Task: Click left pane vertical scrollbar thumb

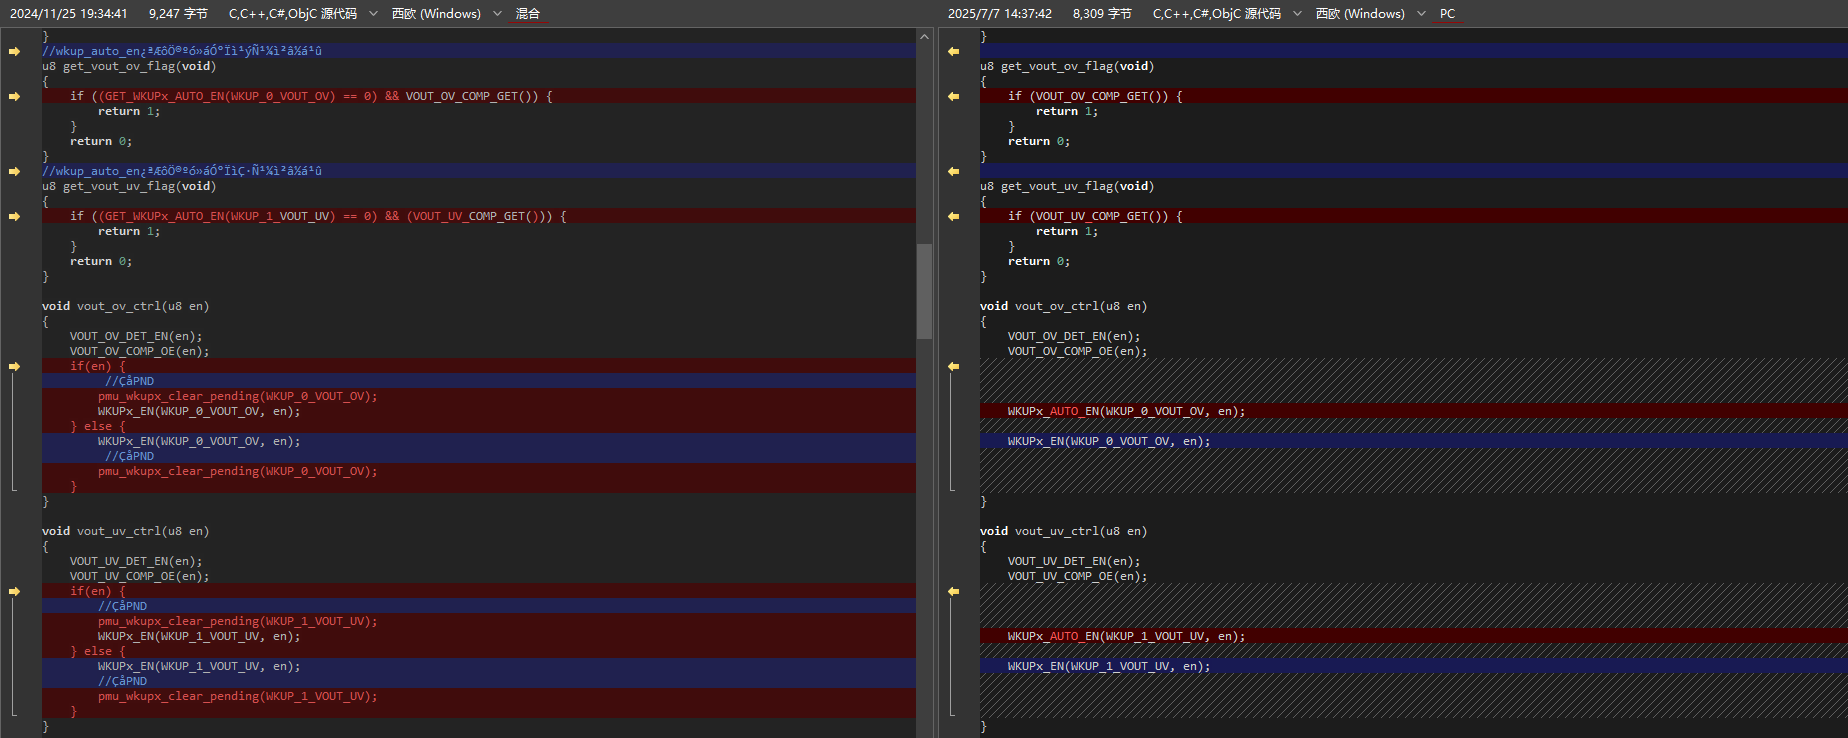Action: pos(924,291)
